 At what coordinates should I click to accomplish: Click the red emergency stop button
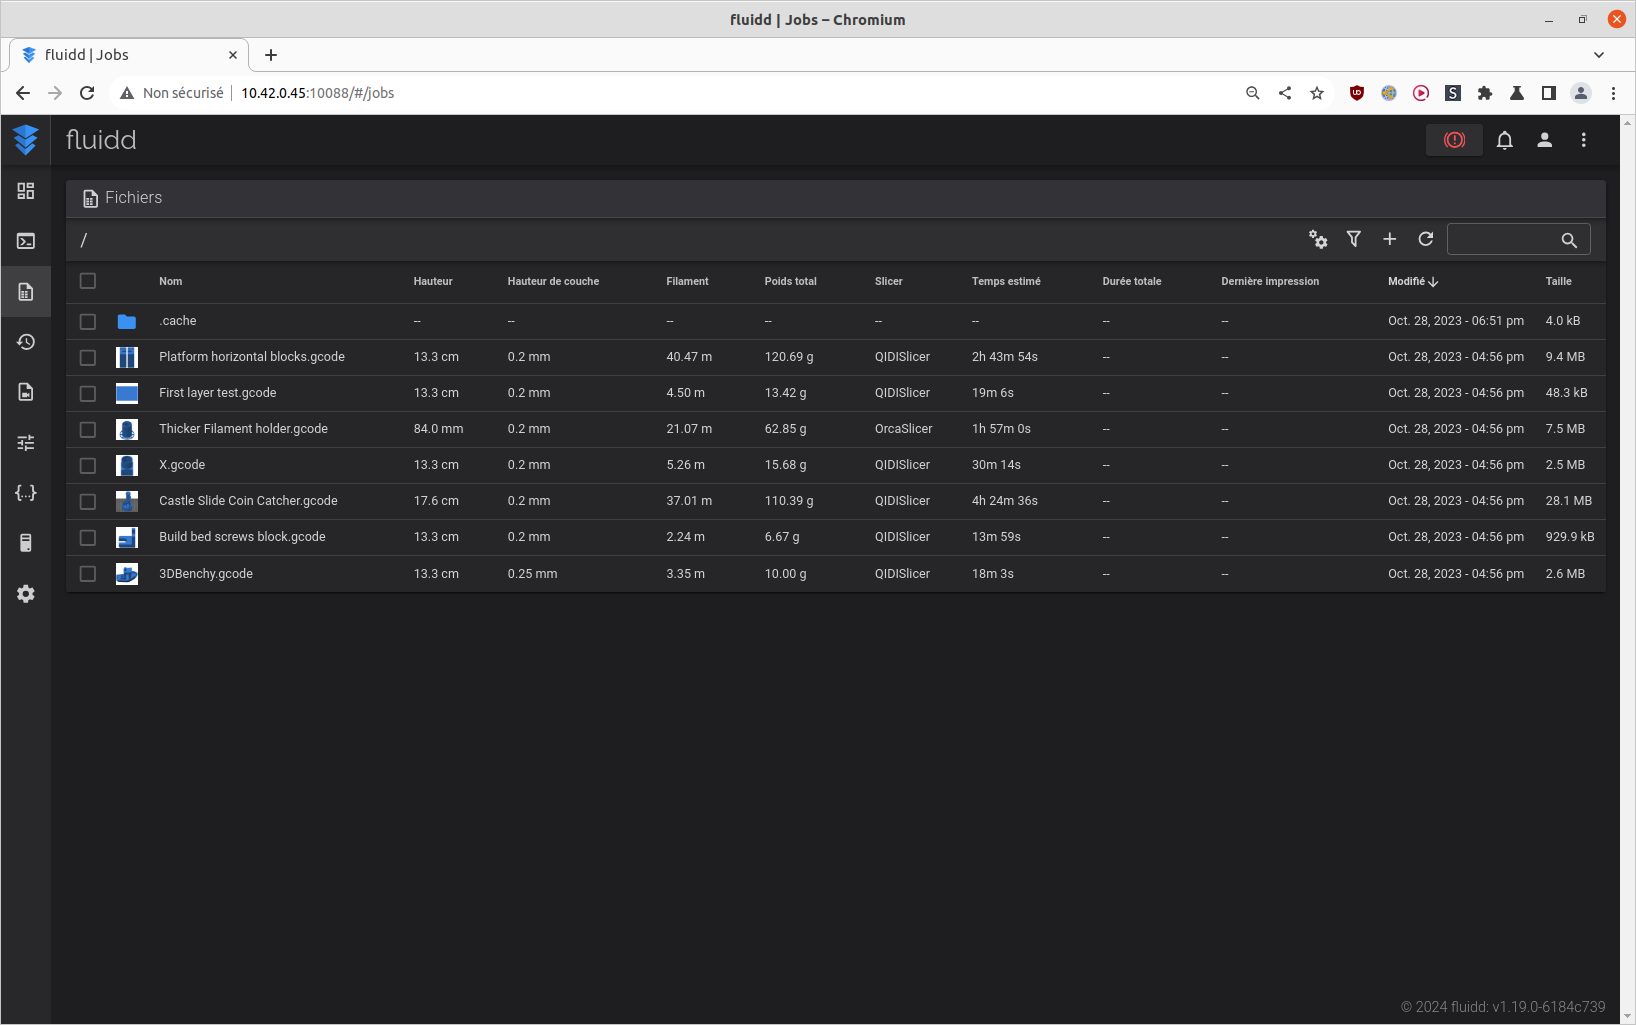(1454, 140)
